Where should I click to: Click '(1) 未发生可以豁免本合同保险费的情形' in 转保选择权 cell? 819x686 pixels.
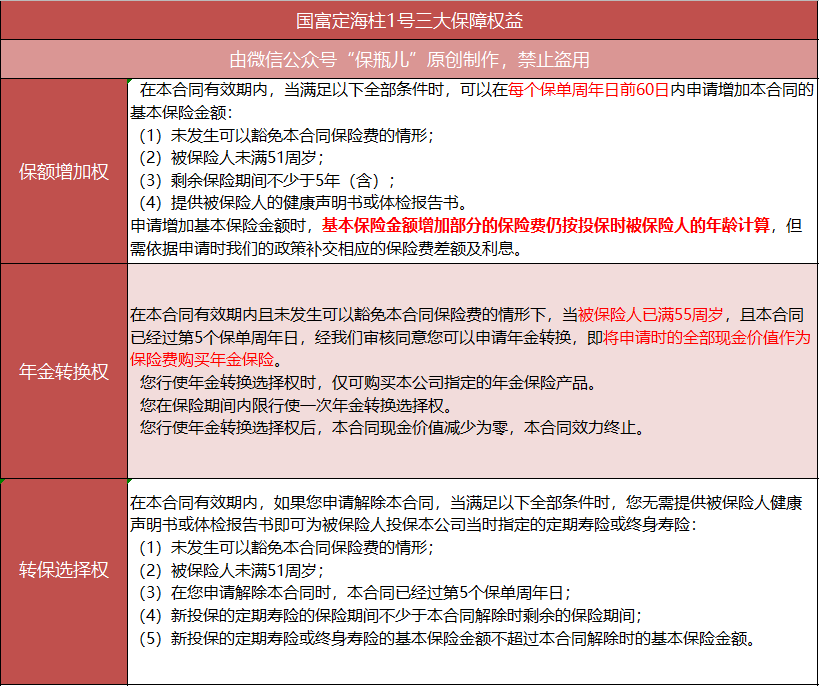pyautogui.click(x=286, y=548)
